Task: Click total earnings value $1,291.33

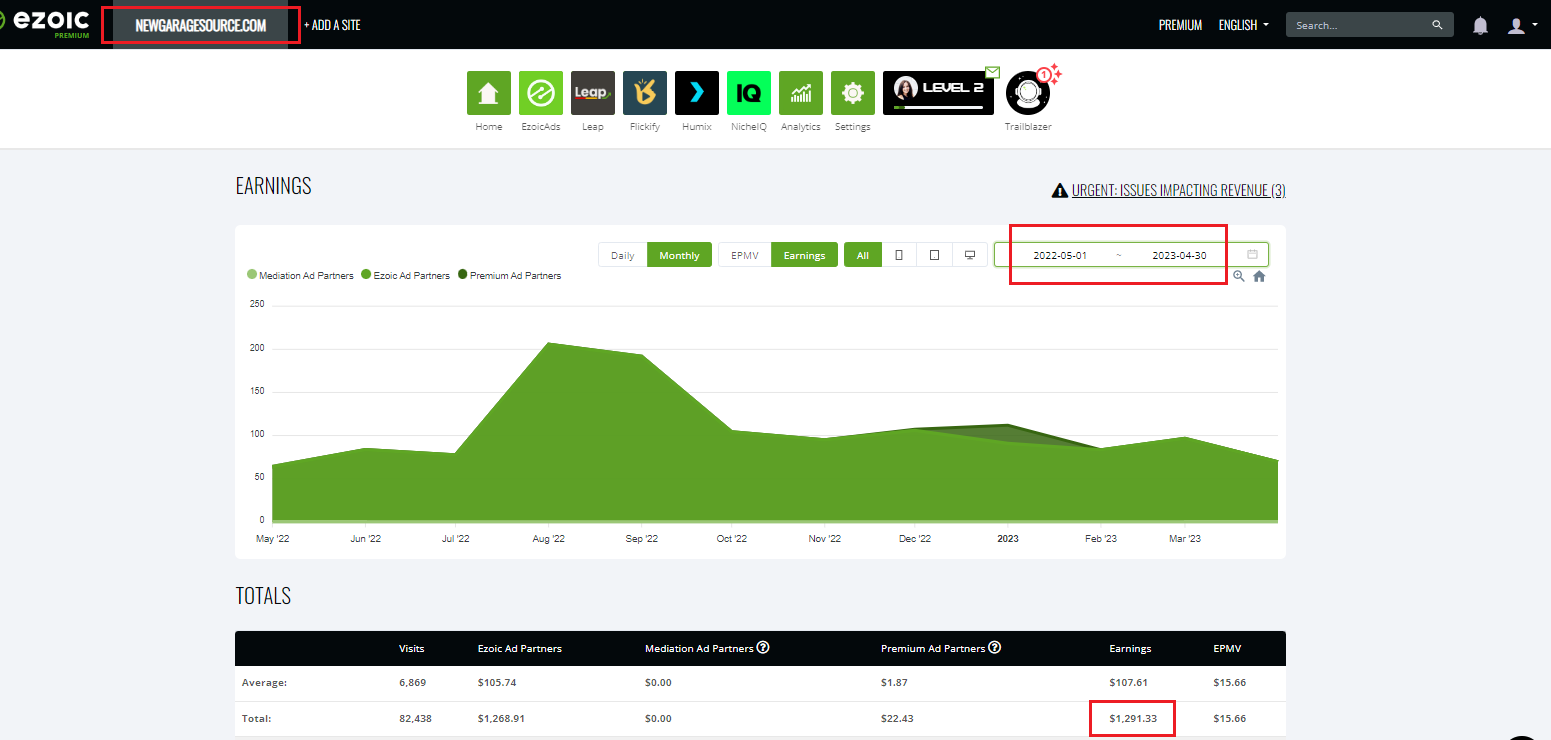Action: [x=1132, y=718]
